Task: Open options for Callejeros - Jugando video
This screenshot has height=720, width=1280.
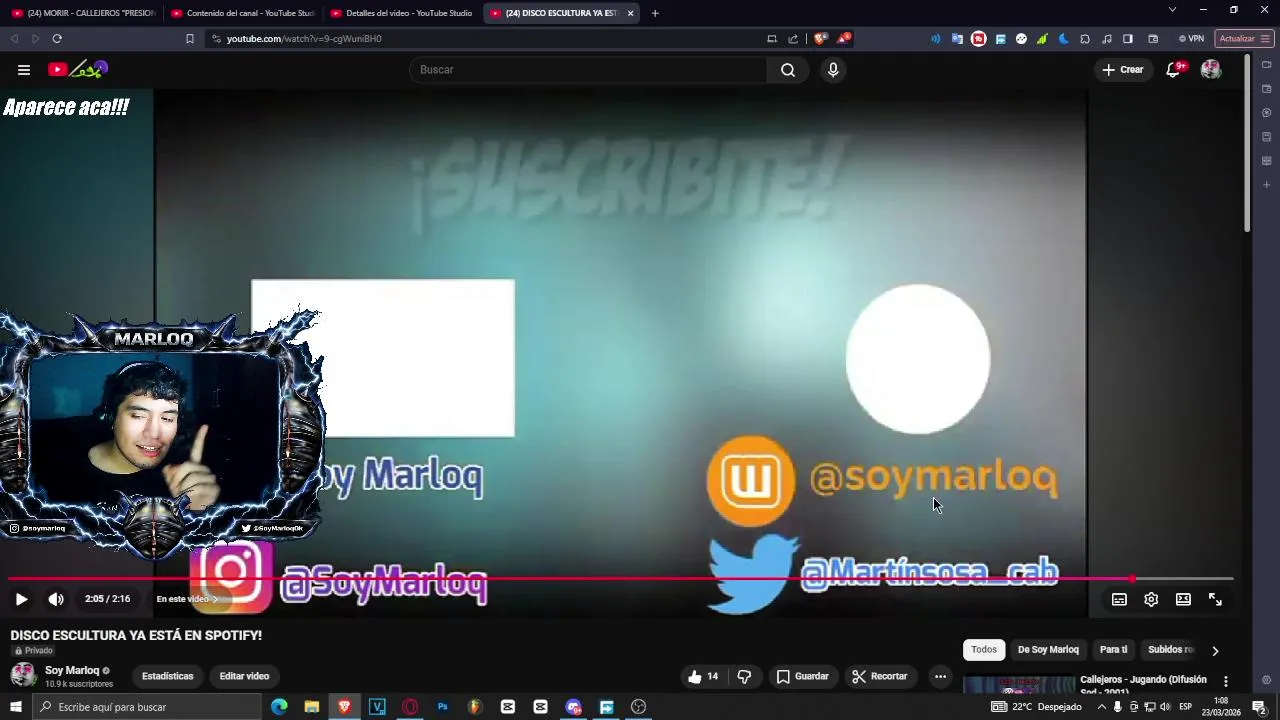Action: [x=1226, y=682]
